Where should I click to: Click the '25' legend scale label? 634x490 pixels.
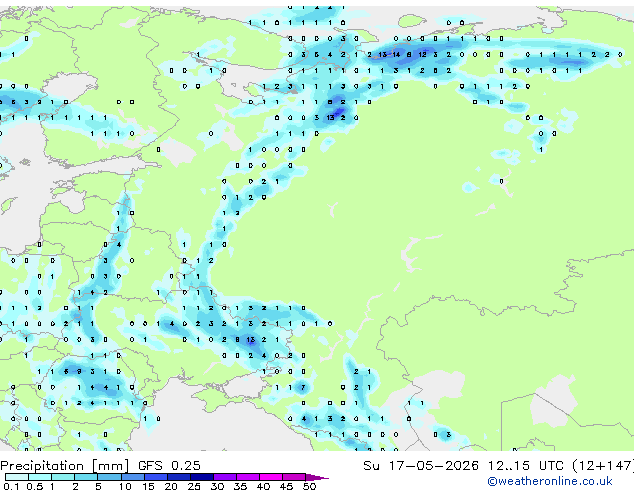(194, 486)
